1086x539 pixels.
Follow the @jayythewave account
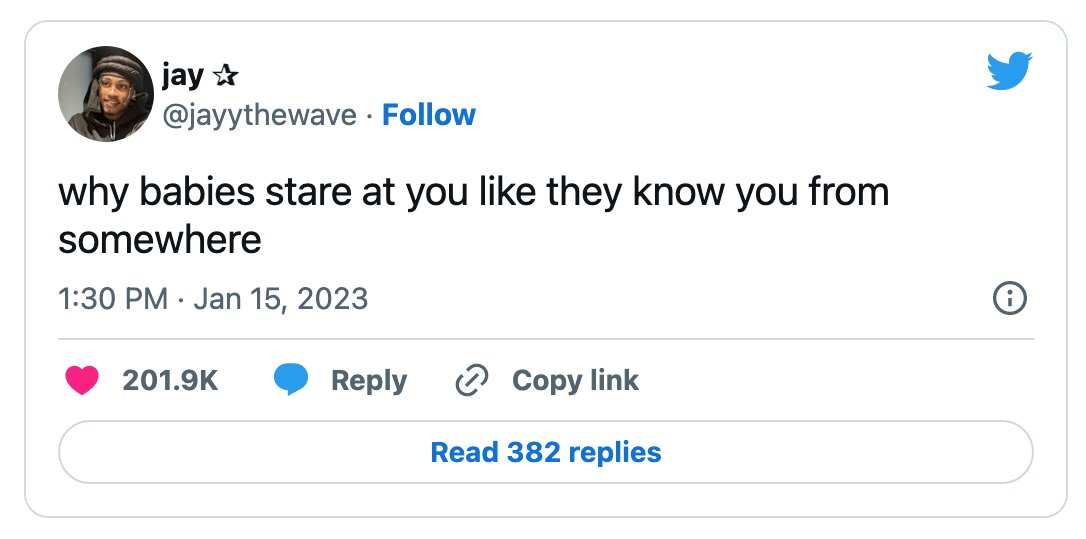[429, 114]
